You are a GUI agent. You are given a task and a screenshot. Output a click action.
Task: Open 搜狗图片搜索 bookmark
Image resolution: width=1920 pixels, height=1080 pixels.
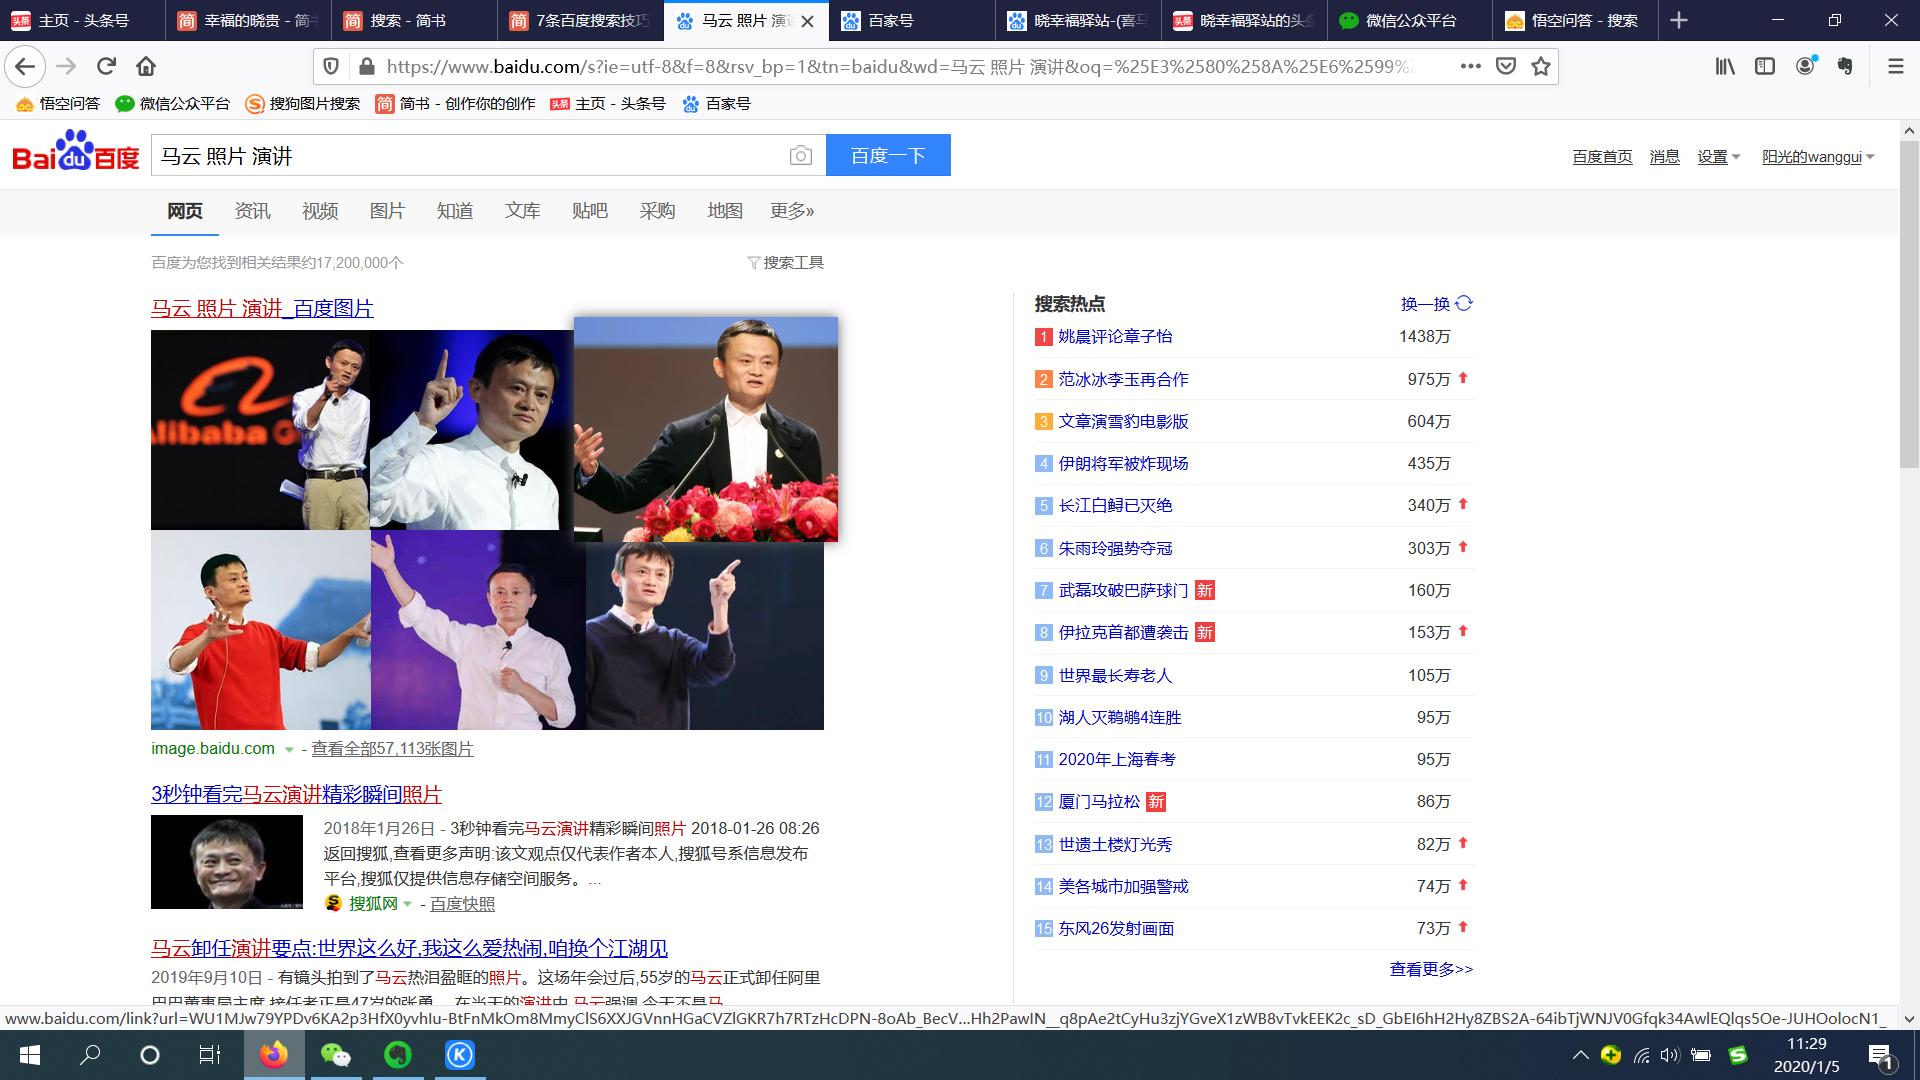tap(303, 104)
